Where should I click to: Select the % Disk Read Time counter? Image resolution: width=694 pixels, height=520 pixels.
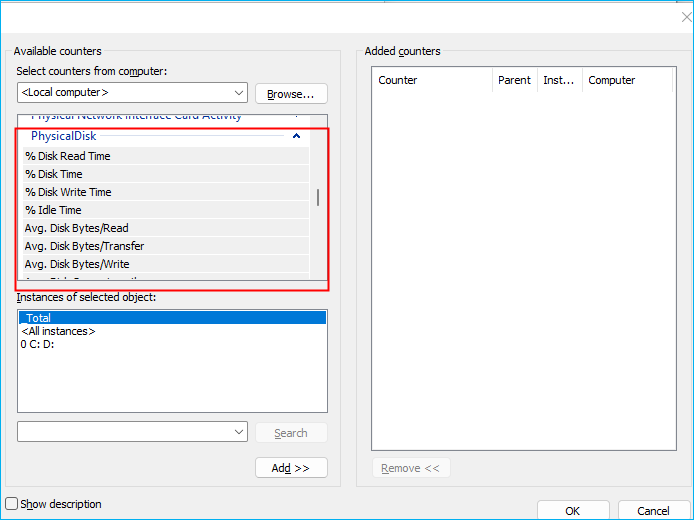[x=166, y=156]
